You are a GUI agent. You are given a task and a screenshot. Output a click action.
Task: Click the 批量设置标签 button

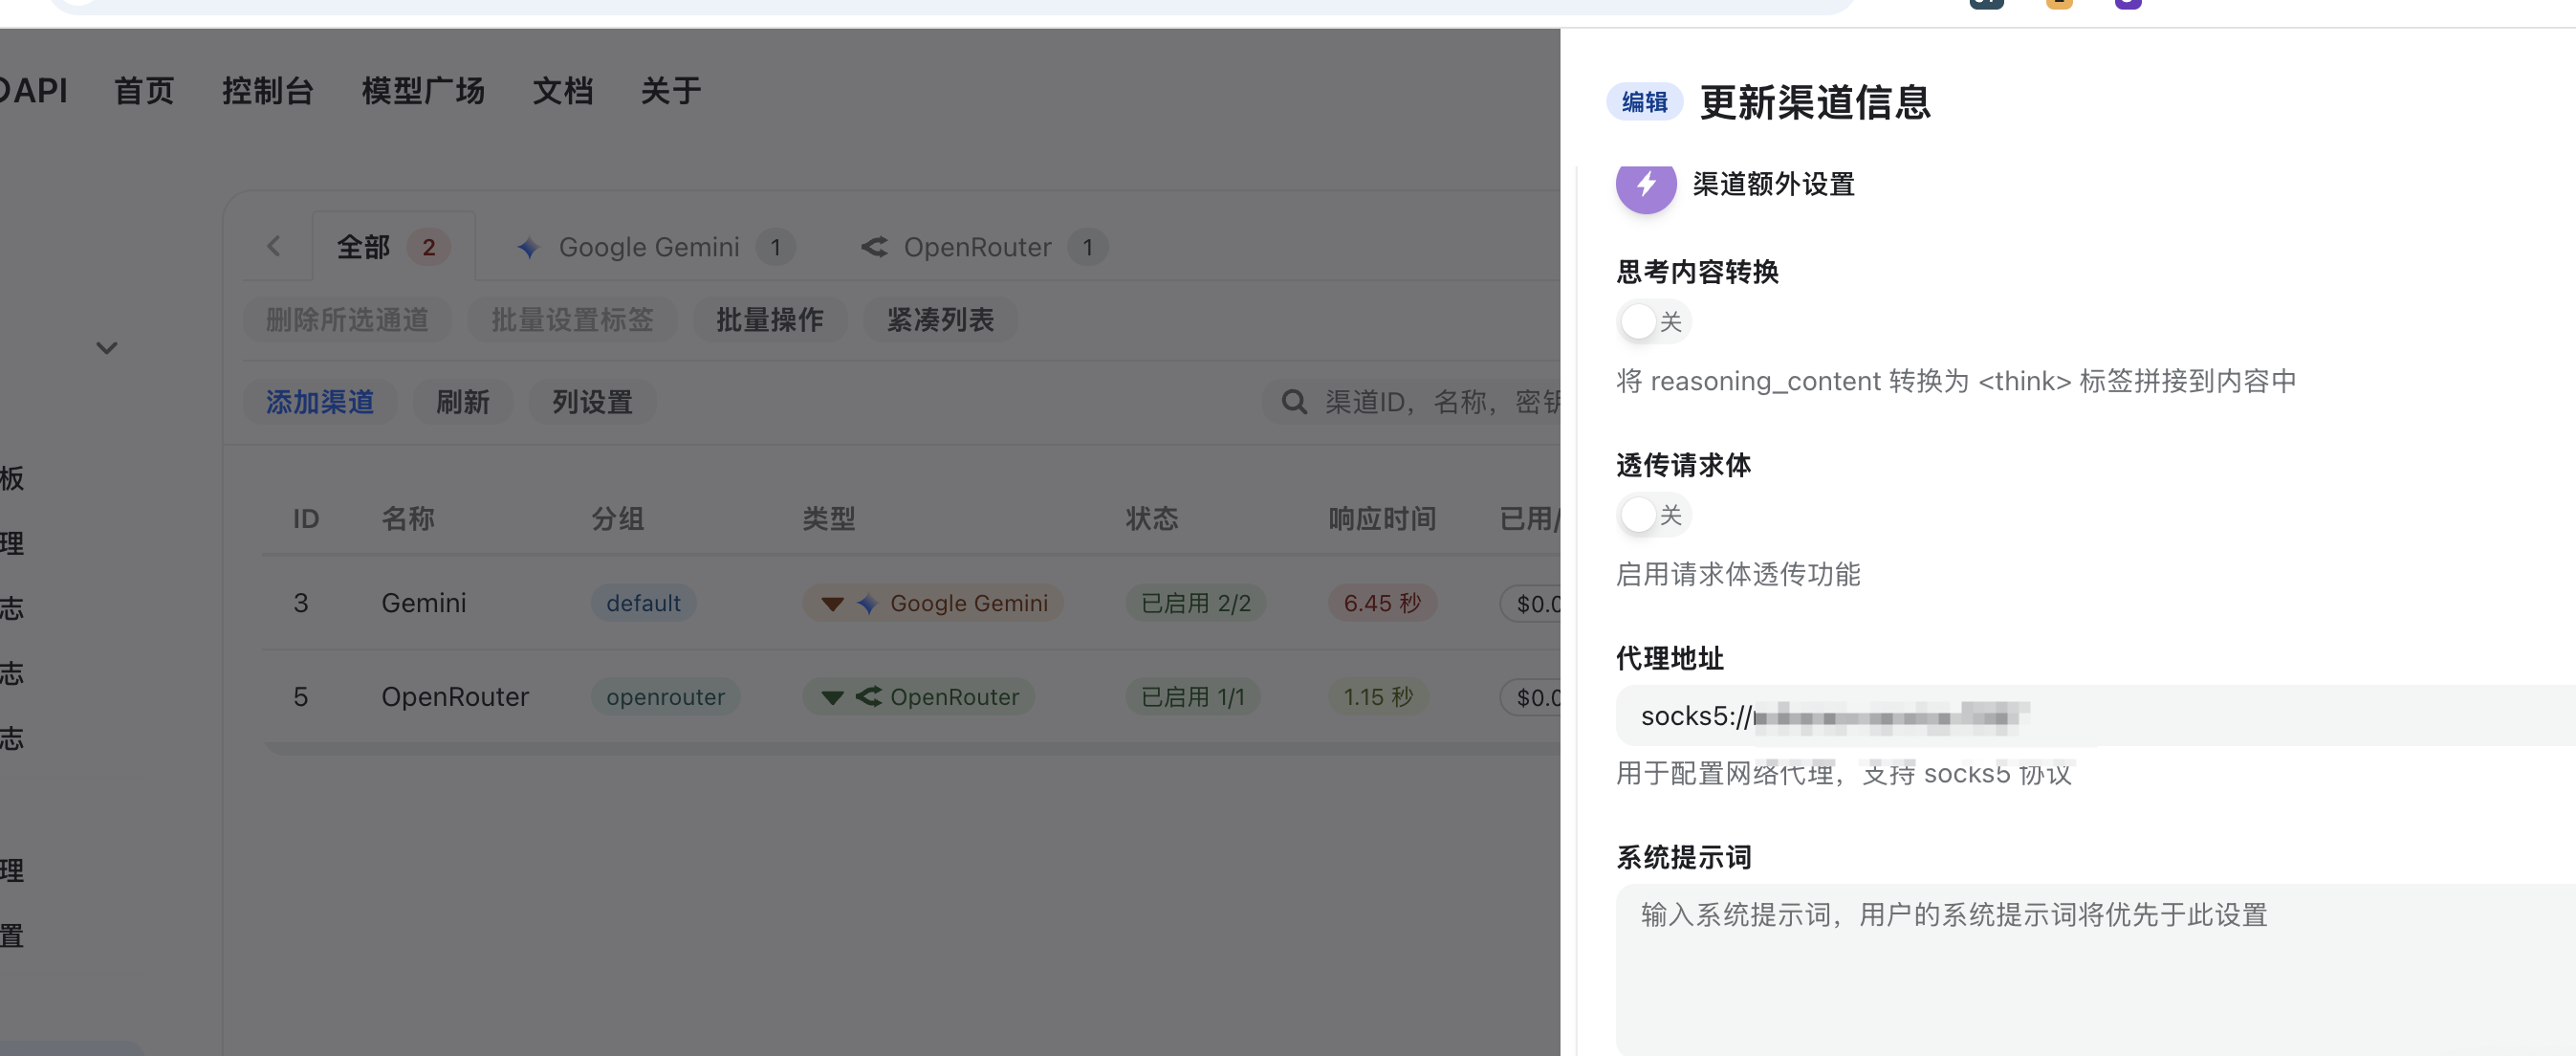click(x=572, y=320)
